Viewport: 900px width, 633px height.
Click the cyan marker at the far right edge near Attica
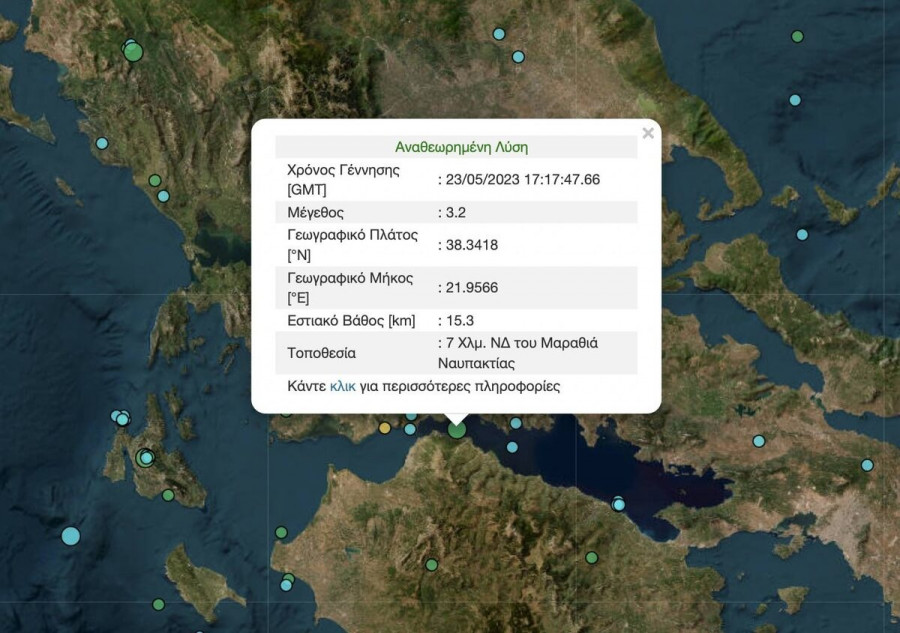click(867, 465)
